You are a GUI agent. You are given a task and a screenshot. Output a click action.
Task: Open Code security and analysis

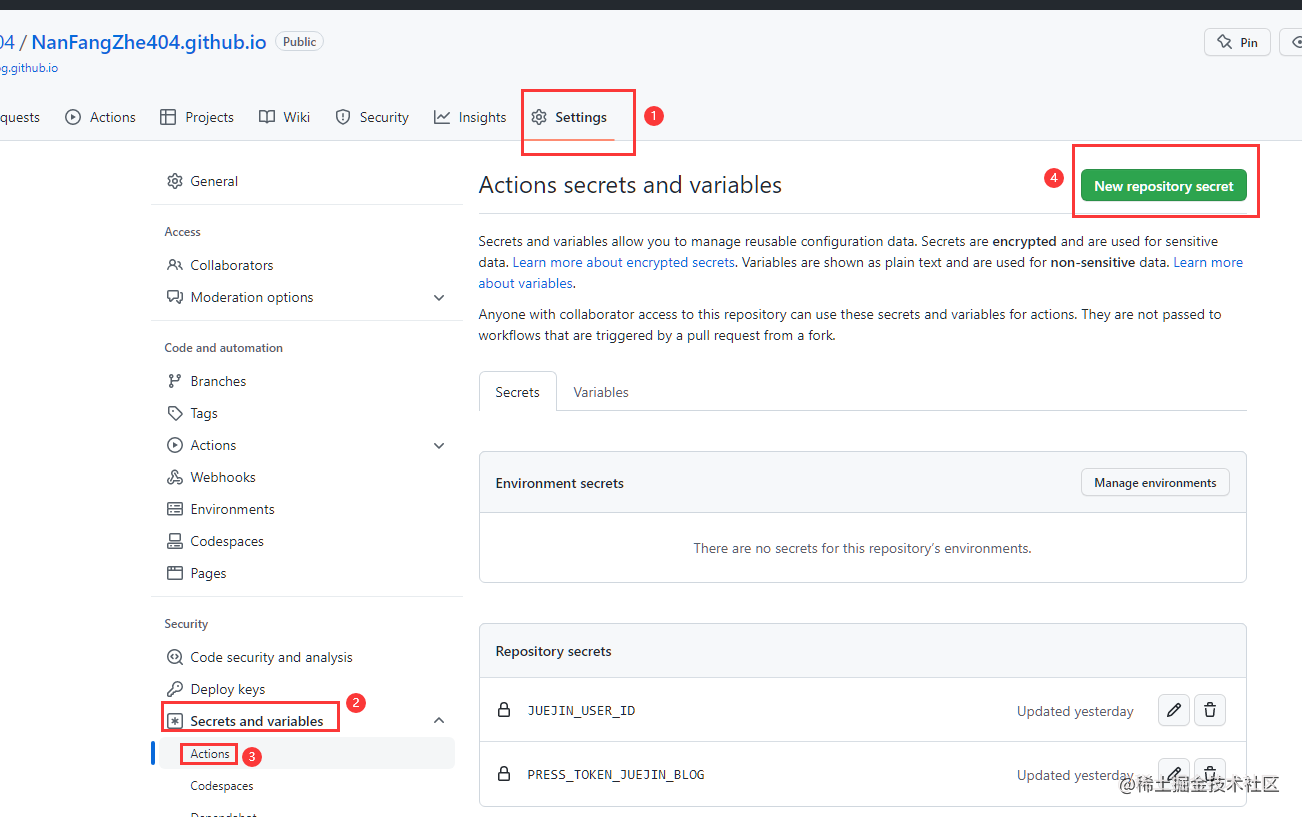(x=307, y=657)
